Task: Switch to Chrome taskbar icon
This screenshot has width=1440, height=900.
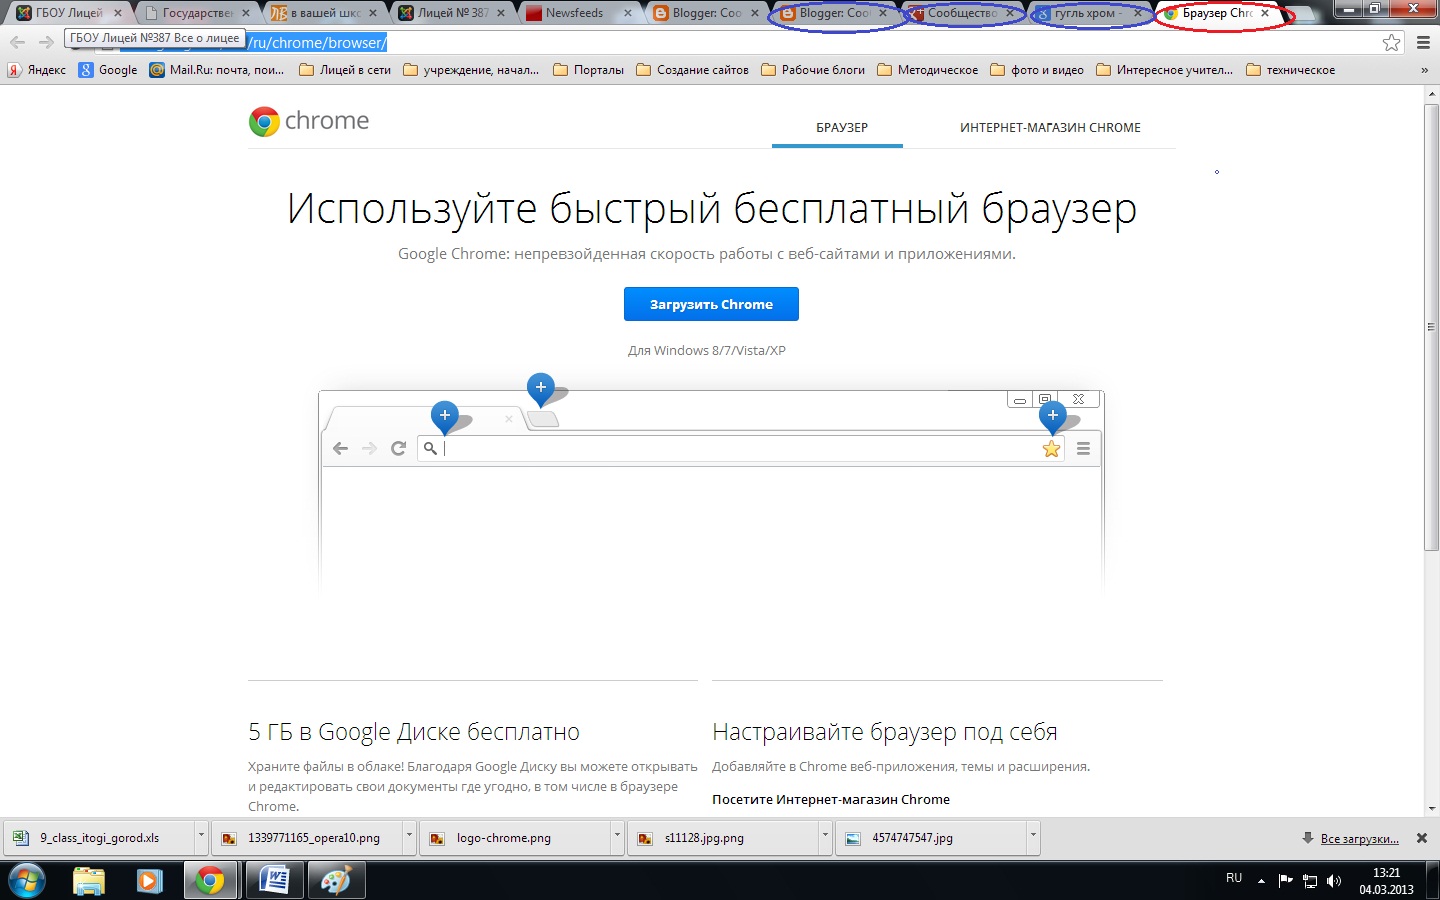Action: click(210, 881)
